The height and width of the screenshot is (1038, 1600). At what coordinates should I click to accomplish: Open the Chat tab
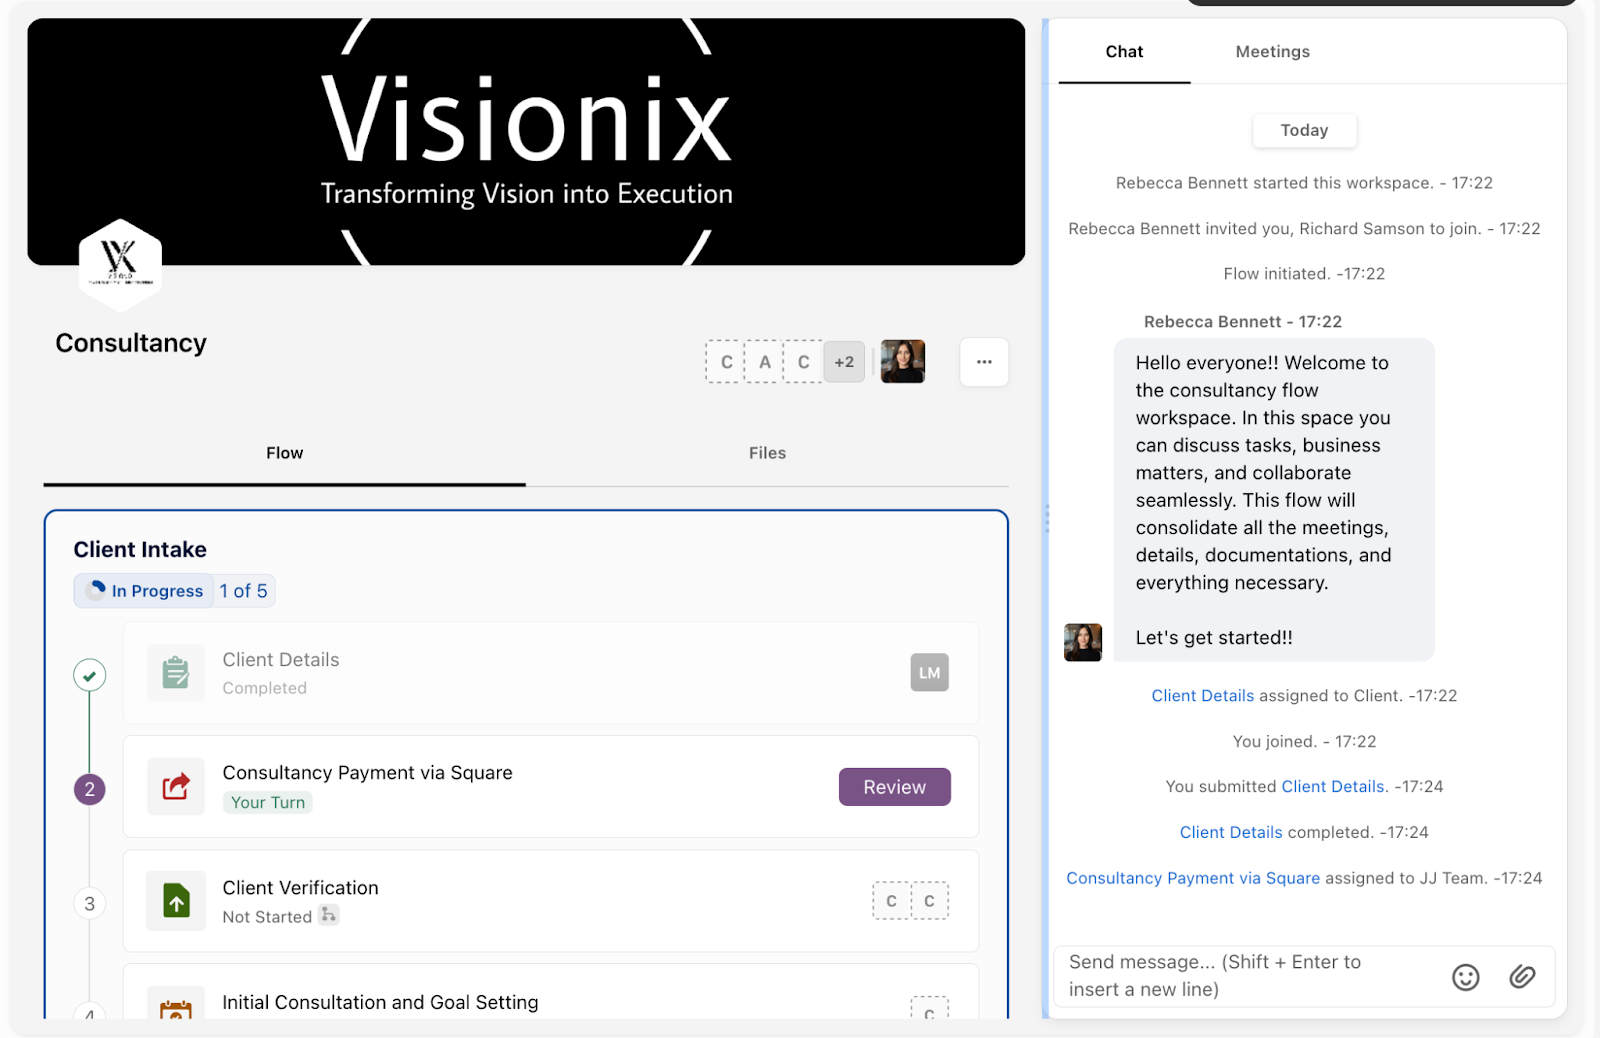[x=1124, y=52]
